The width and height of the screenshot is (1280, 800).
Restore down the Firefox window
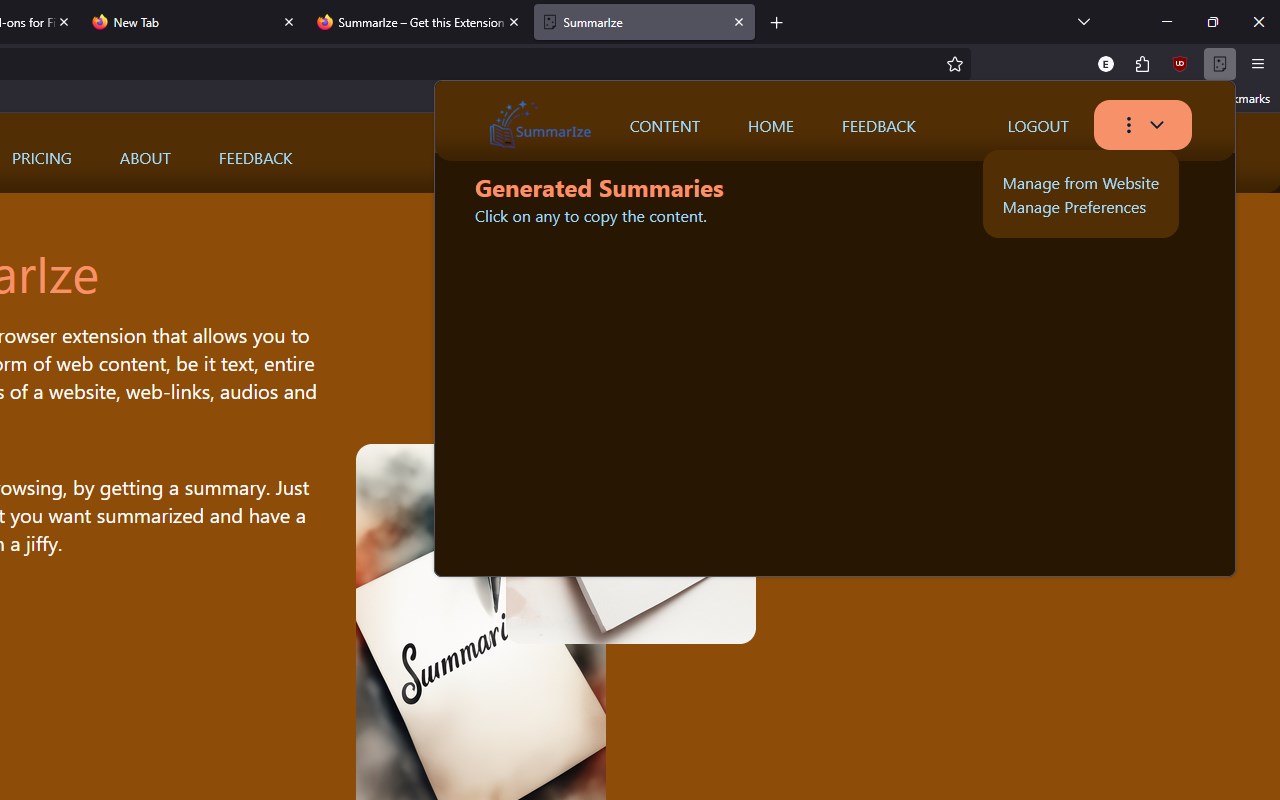(1213, 22)
